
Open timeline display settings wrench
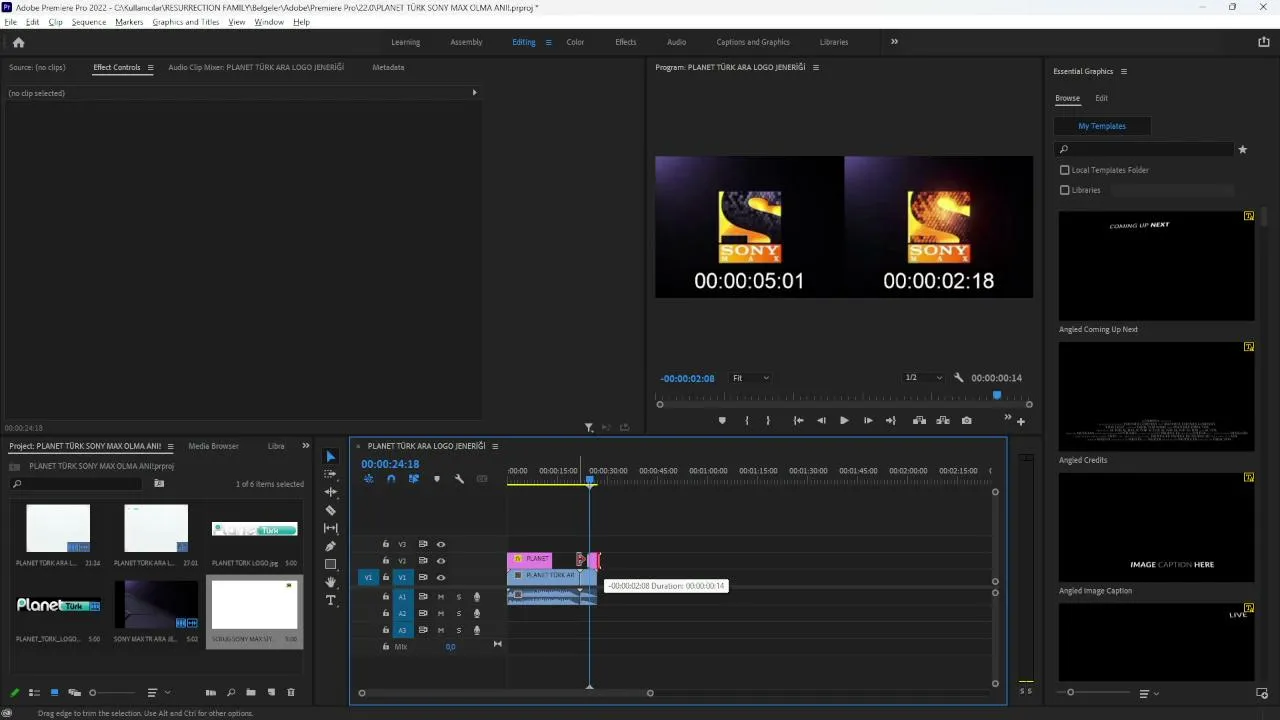coord(459,479)
